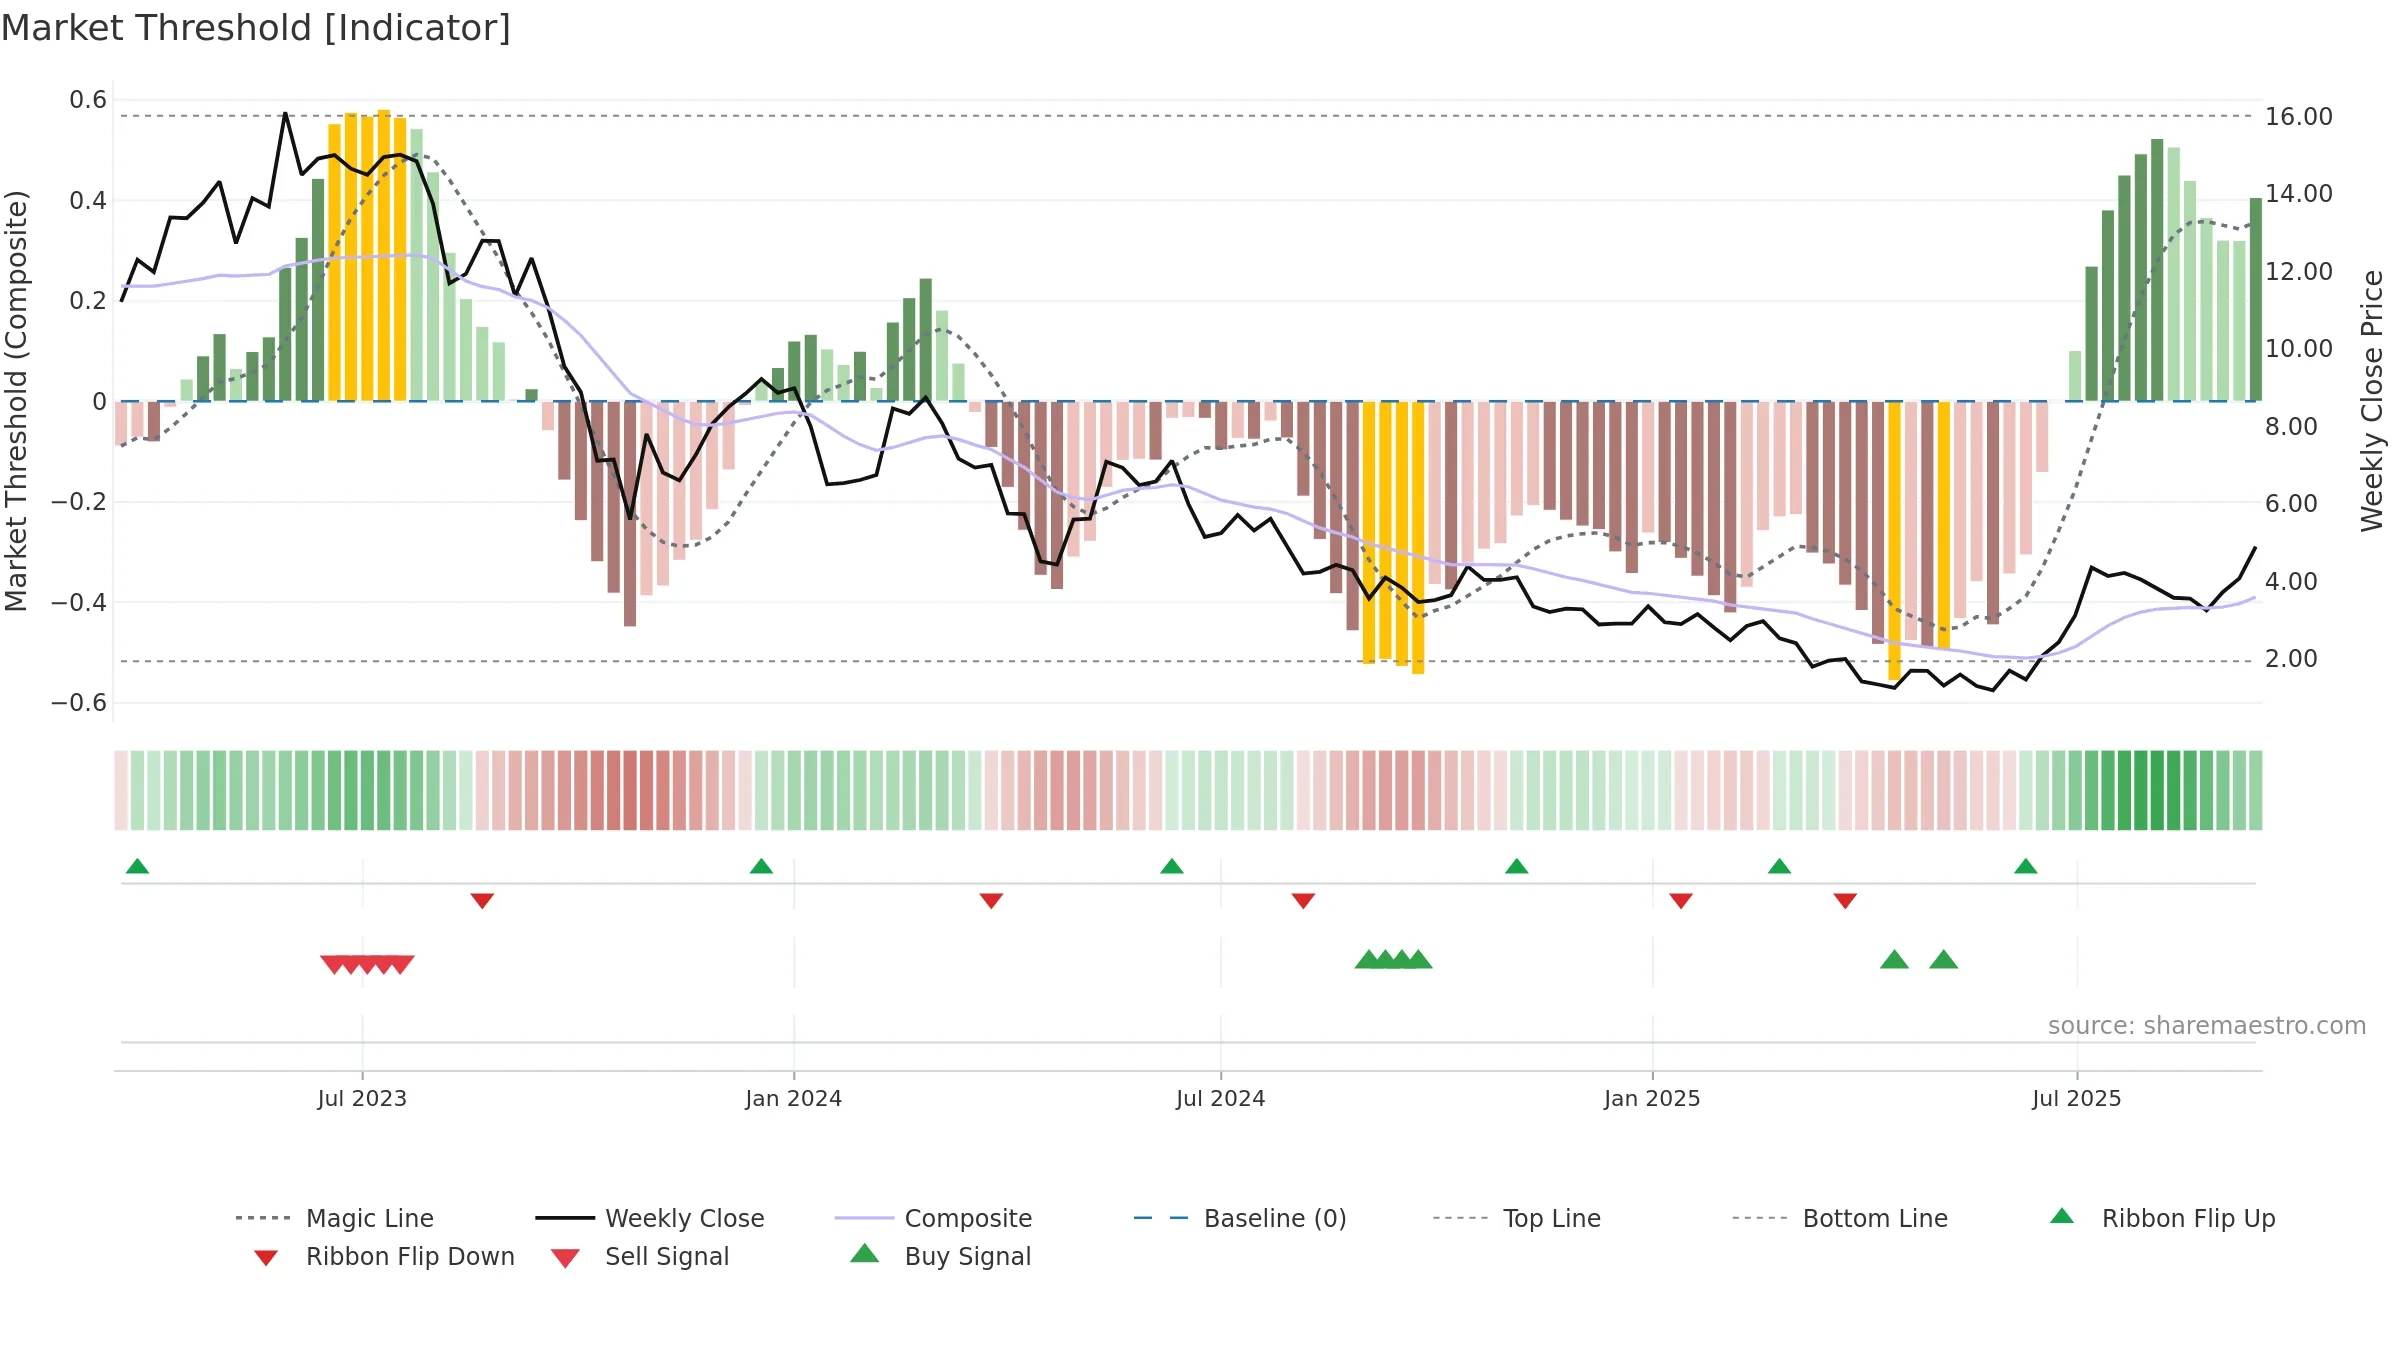Viewport: 2400px width, 1350px height.
Task: Click the Jul 2025 x-axis label
Action: [2077, 1099]
